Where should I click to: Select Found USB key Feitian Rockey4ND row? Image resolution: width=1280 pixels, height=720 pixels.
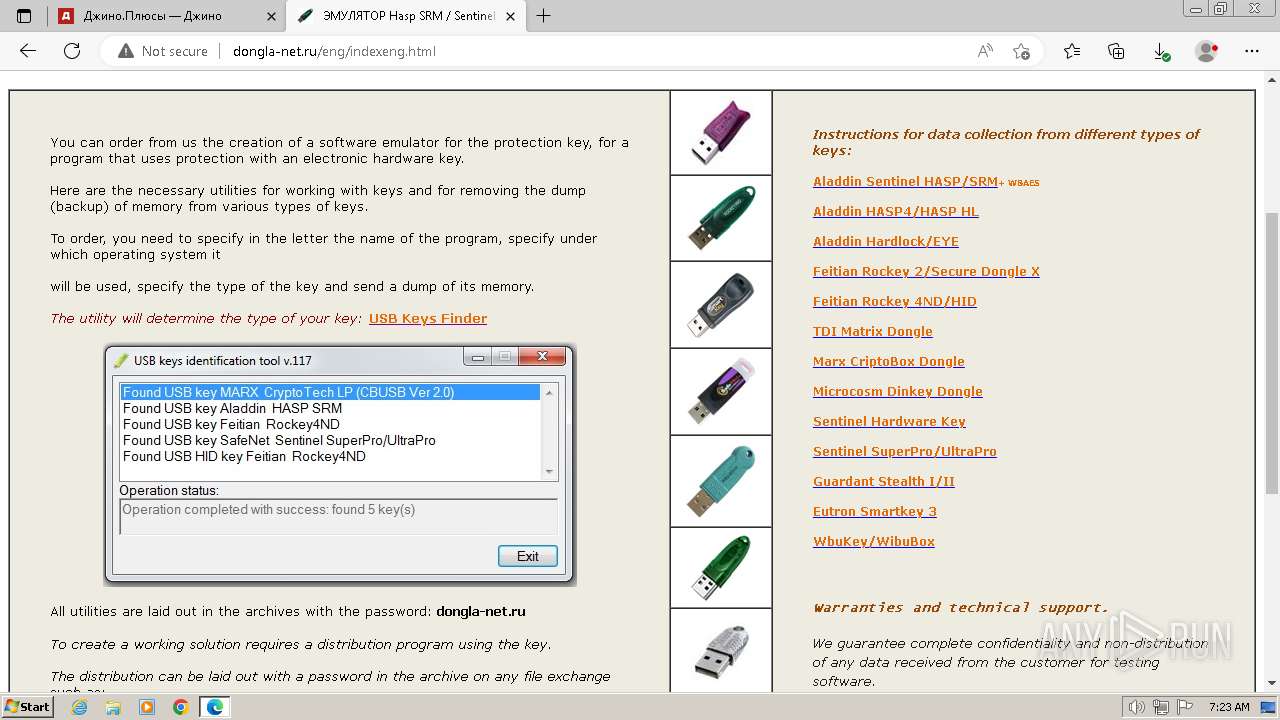pos(330,424)
